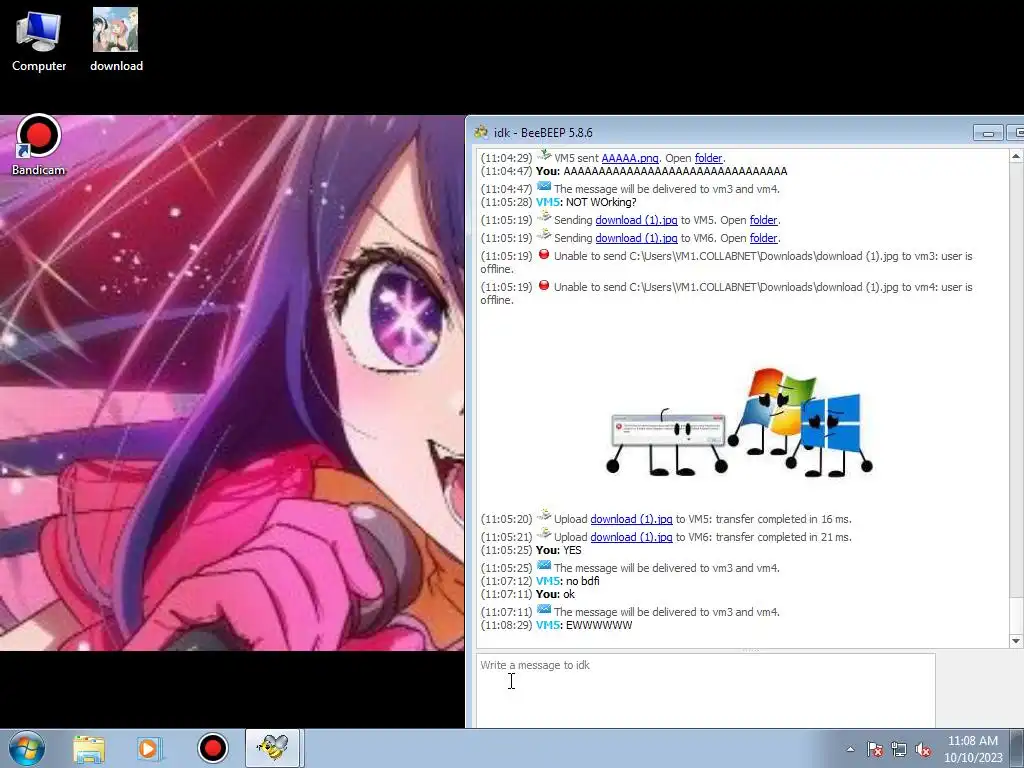This screenshot has height=768, width=1024.
Task: Open network status tray icon
Action: click(x=899, y=749)
